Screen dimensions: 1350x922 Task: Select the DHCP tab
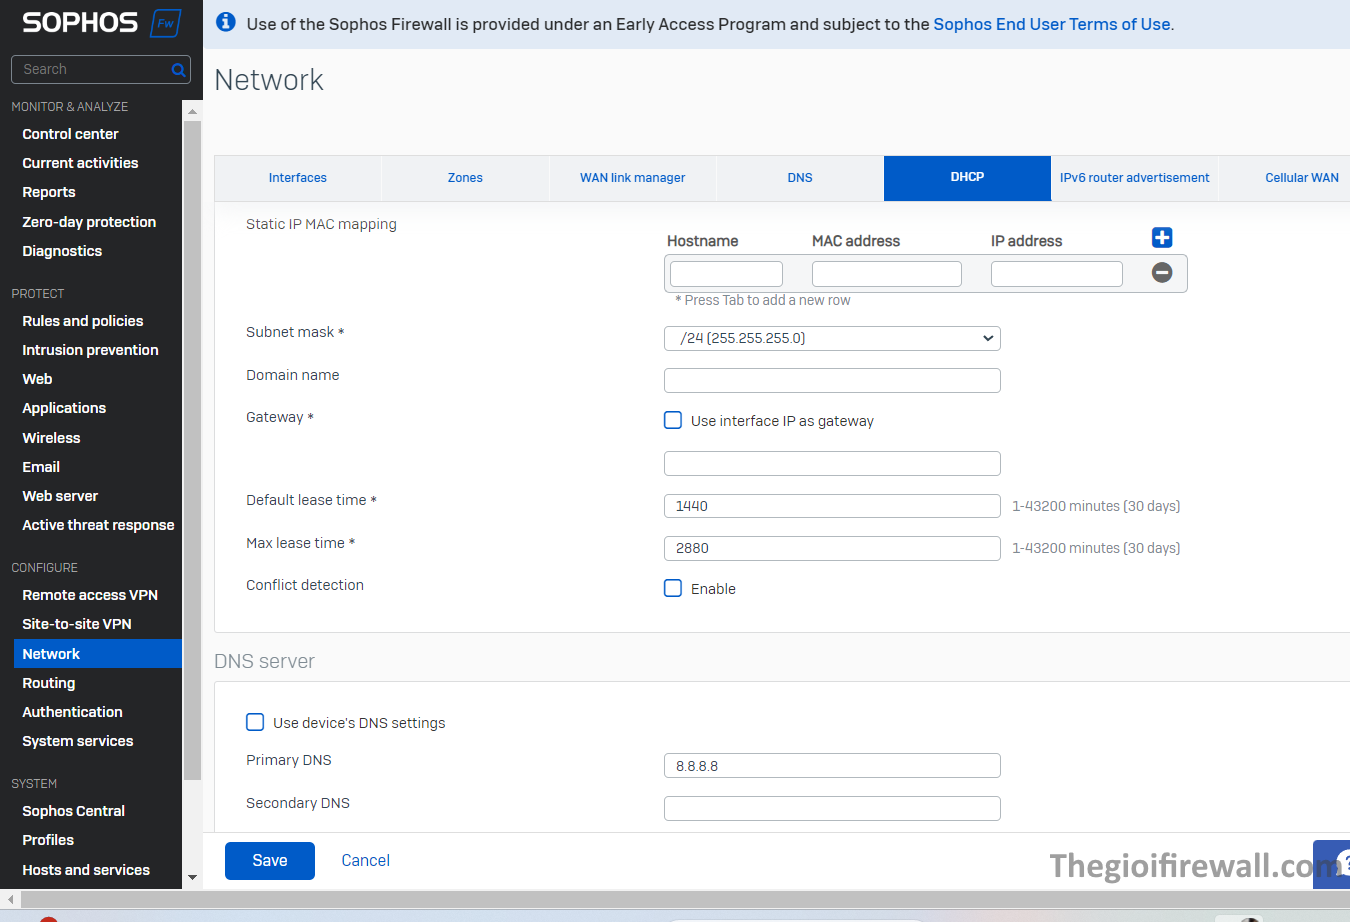[x=967, y=178]
